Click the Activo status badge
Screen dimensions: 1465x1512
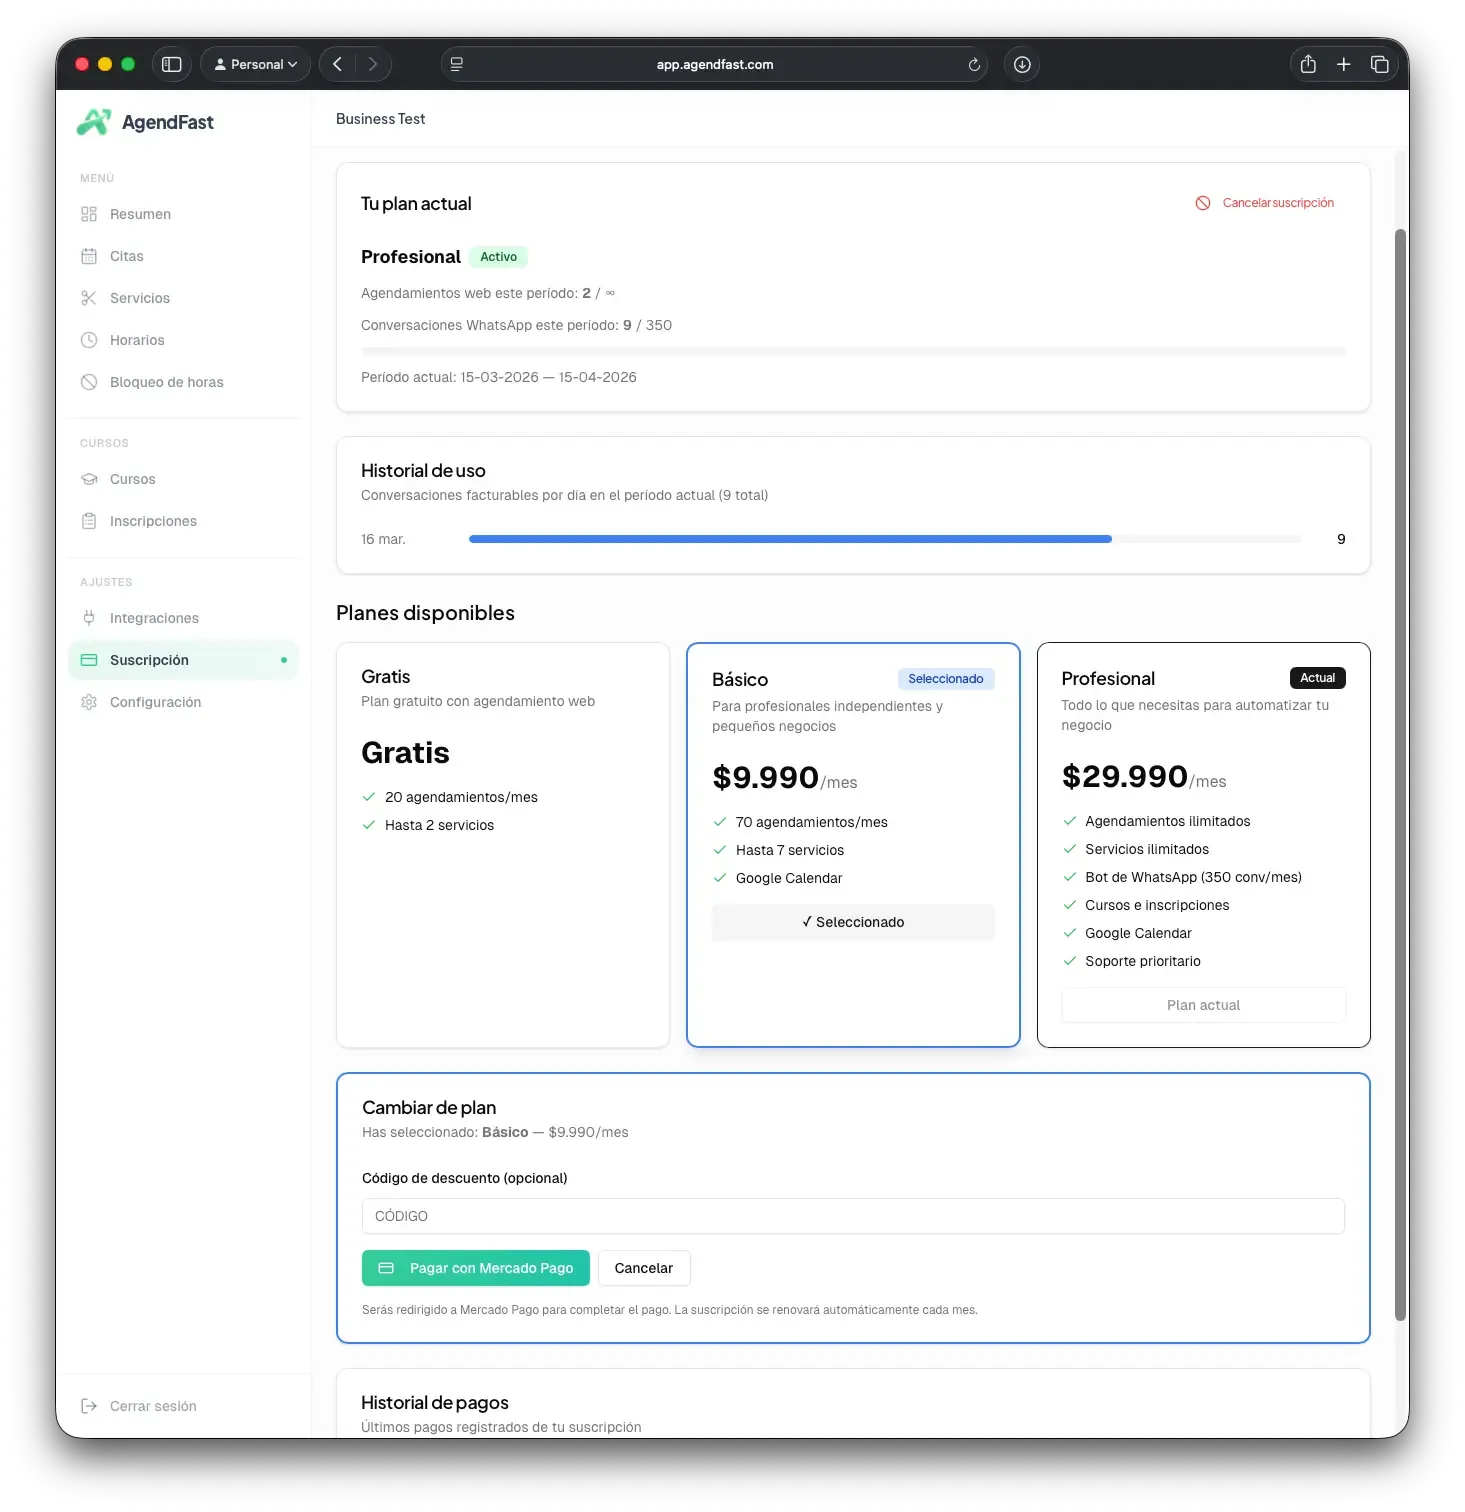498,257
